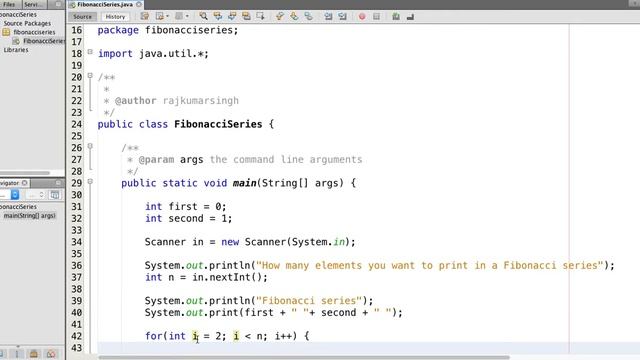640x360 pixels.
Task: Click line number 42 in gutter
Action: pos(76,336)
